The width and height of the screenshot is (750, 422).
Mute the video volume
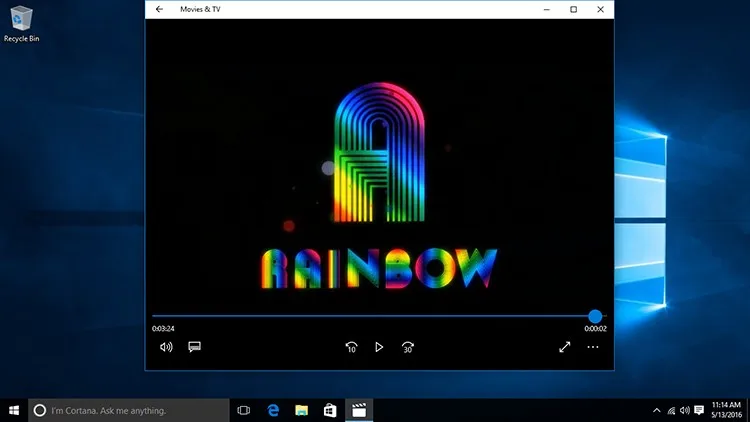tap(166, 347)
